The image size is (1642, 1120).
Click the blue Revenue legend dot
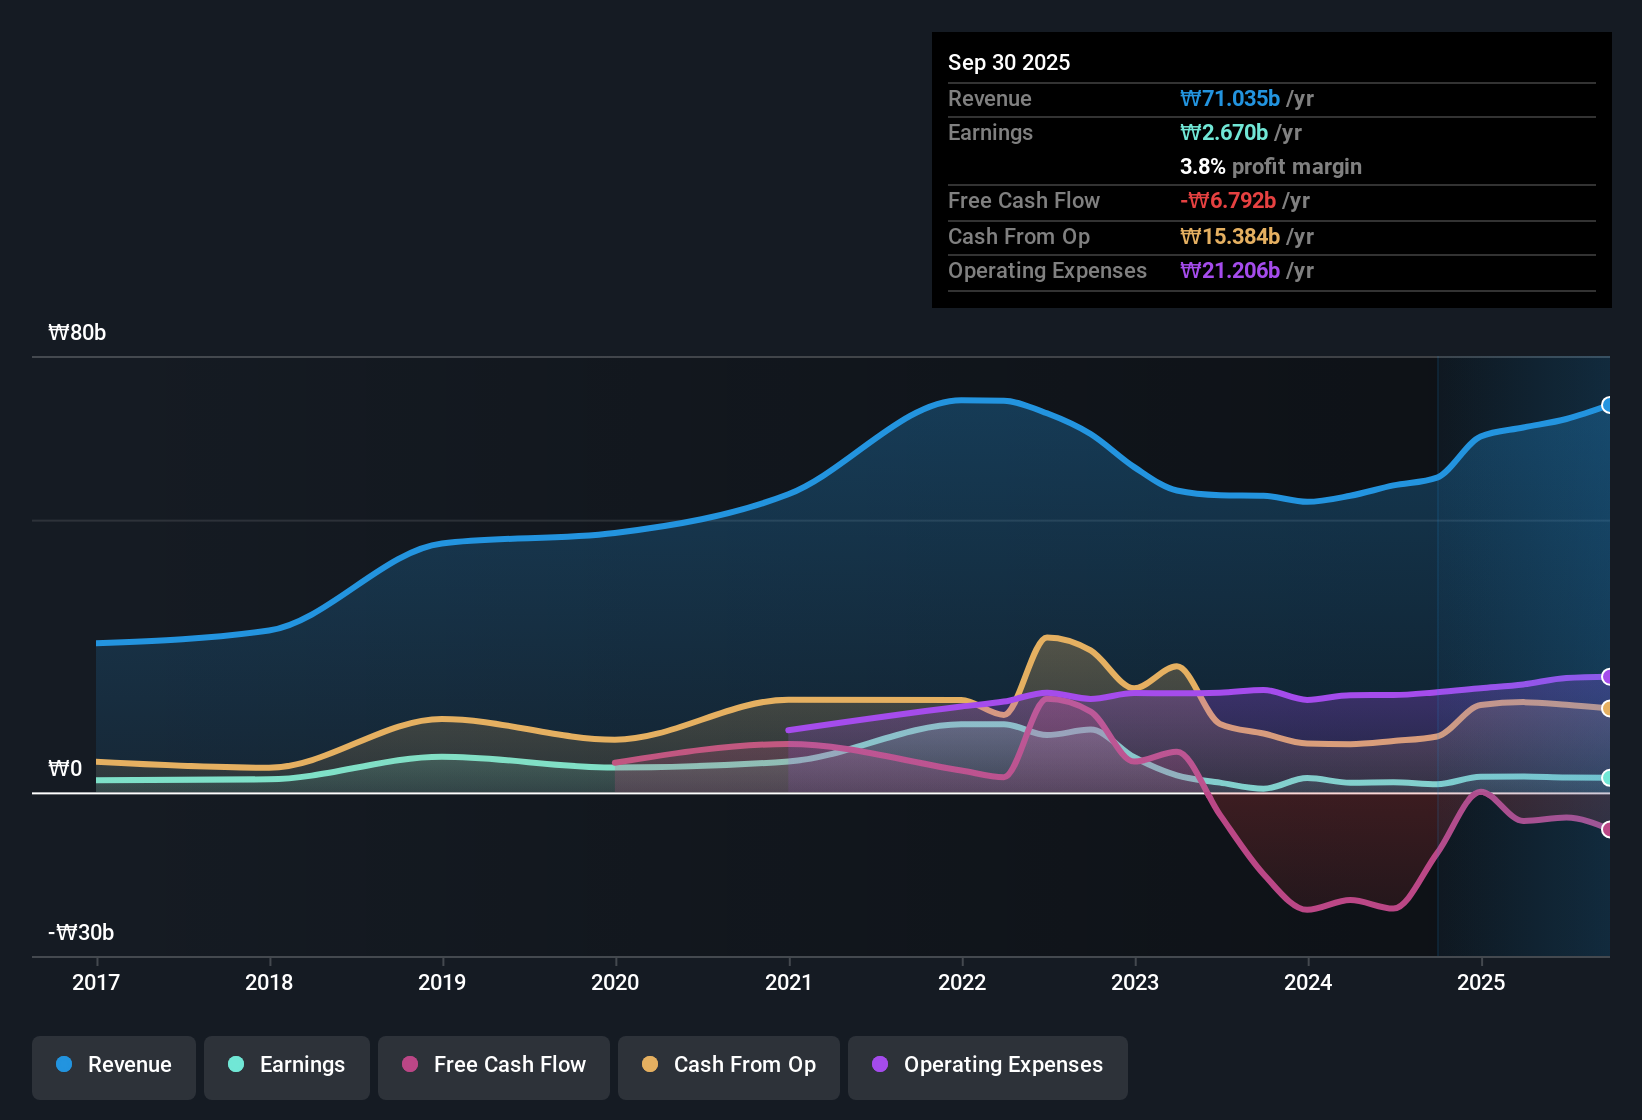[x=63, y=1065]
